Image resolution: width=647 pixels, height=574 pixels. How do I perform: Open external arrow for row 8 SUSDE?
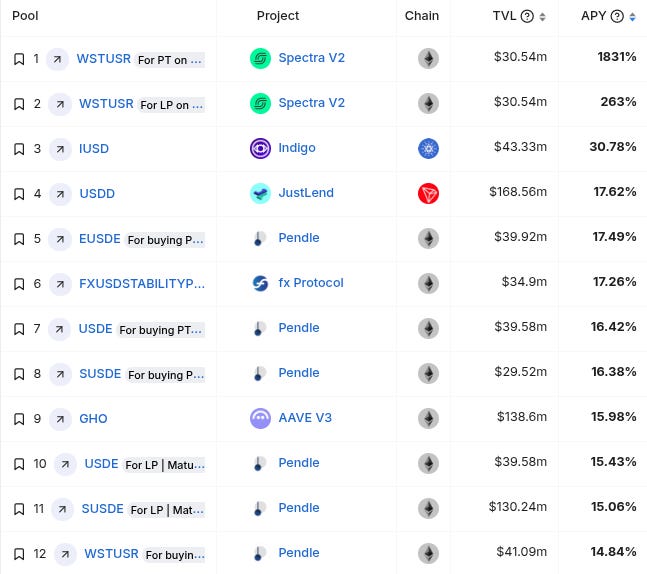tap(60, 374)
